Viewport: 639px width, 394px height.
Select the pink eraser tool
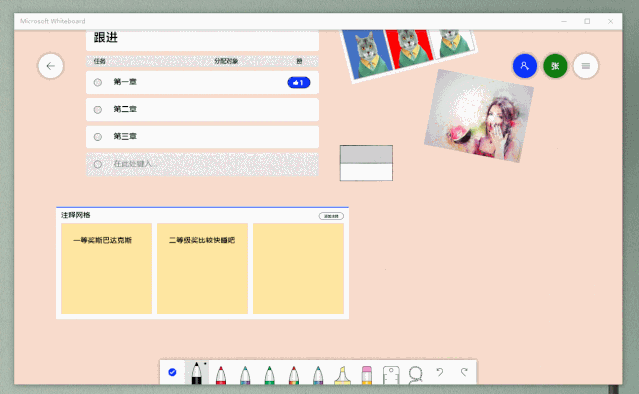pyautogui.click(x=367, y=375)
